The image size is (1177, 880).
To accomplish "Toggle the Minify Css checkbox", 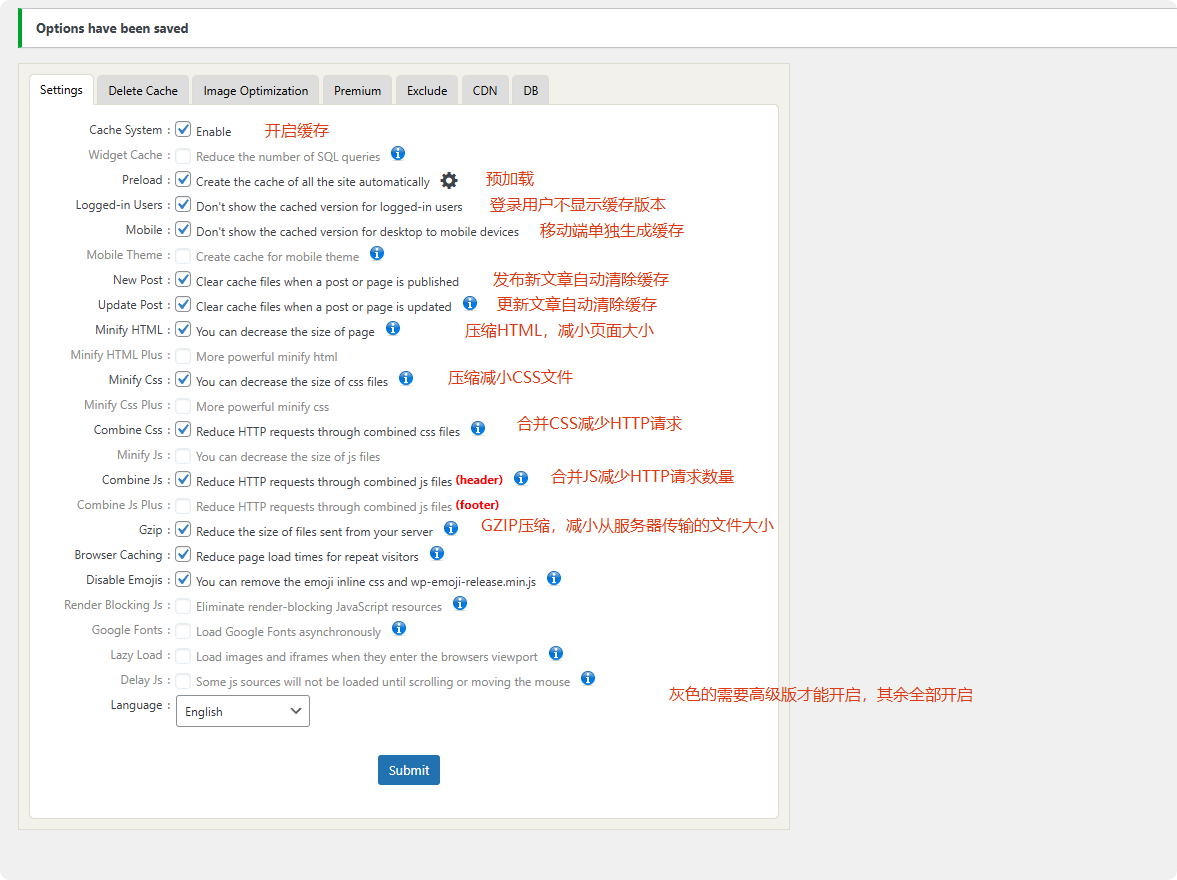I will (183, 380).
